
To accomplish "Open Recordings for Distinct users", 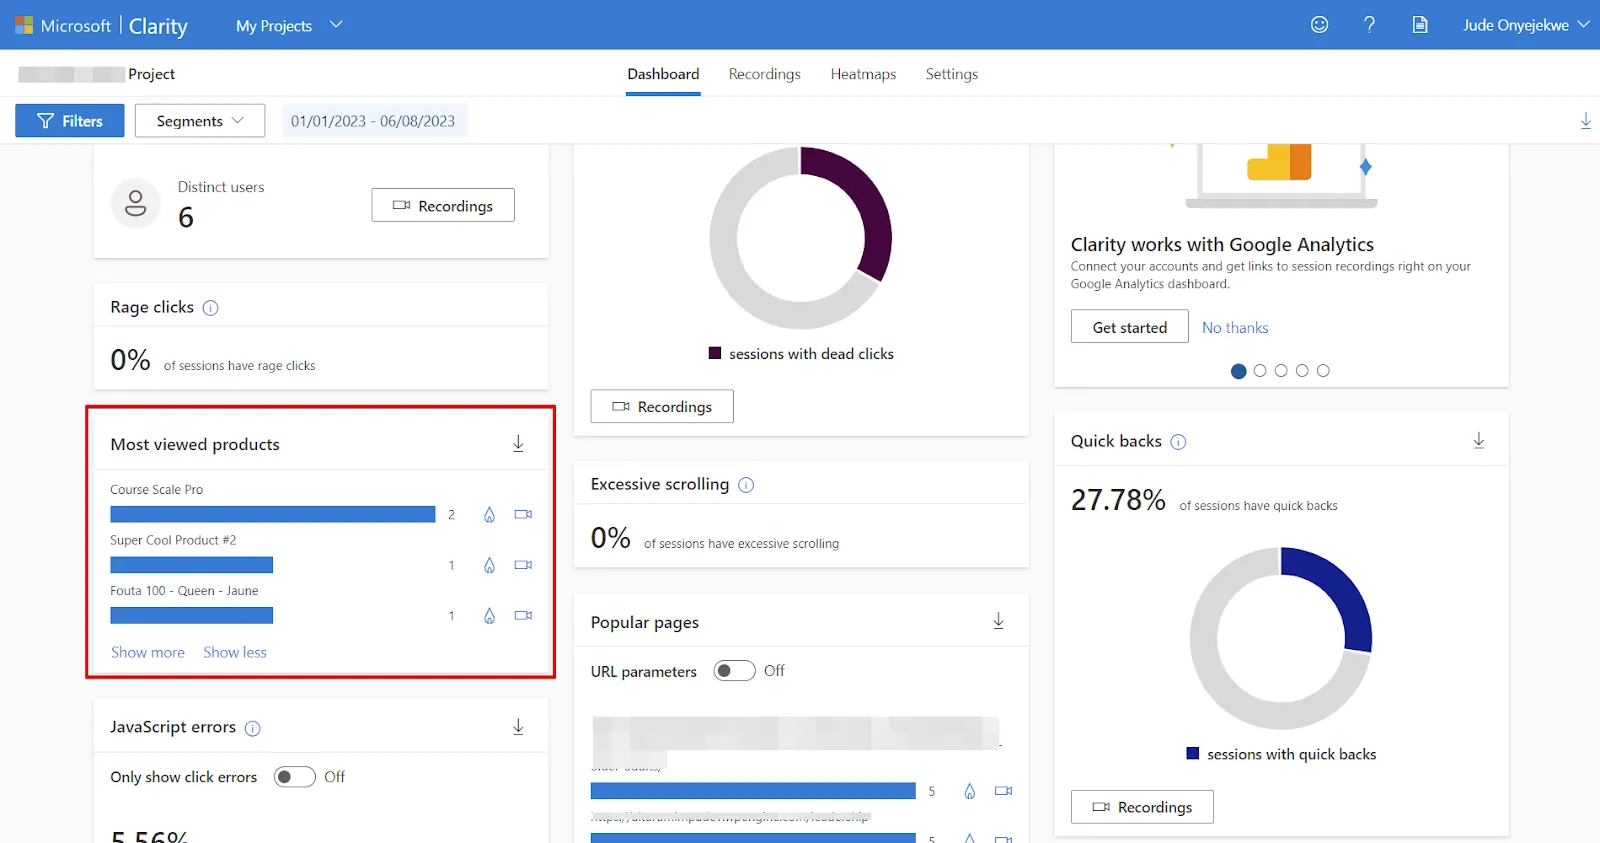I will click(443, 205).
